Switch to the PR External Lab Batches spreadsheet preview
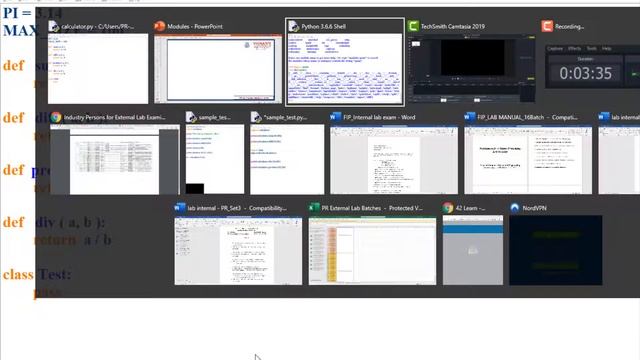Screen dimensions: 640x360 tap(372, 251)
